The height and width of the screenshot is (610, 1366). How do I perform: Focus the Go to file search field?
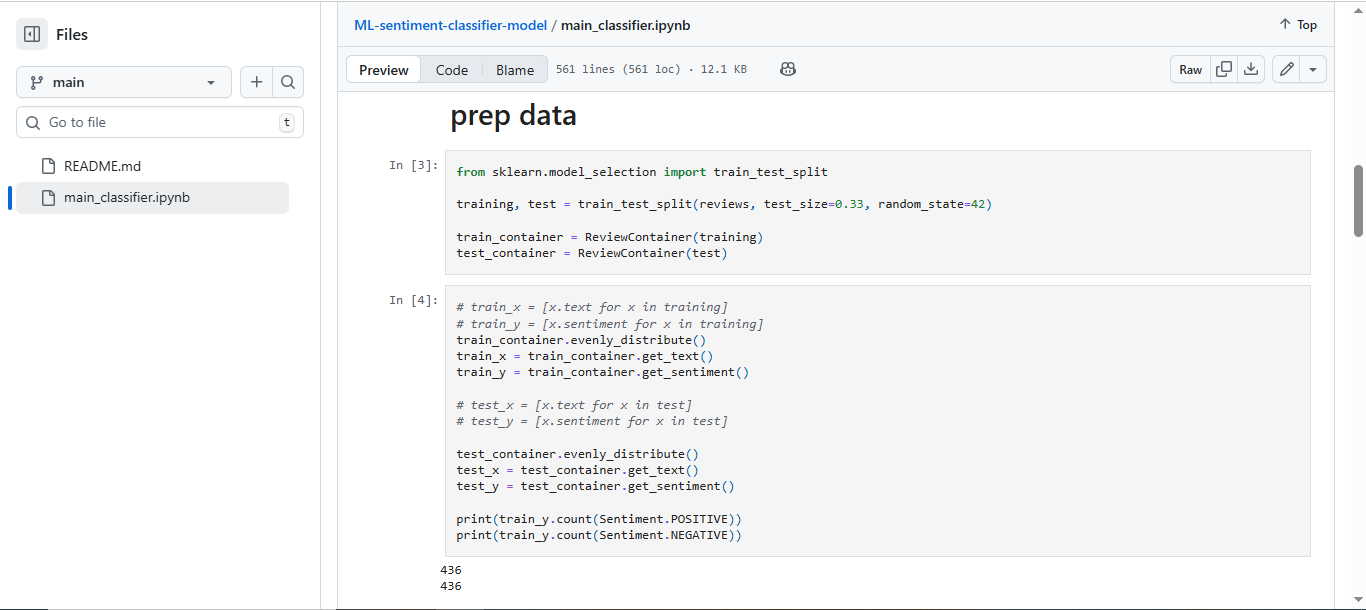(160, 122)
